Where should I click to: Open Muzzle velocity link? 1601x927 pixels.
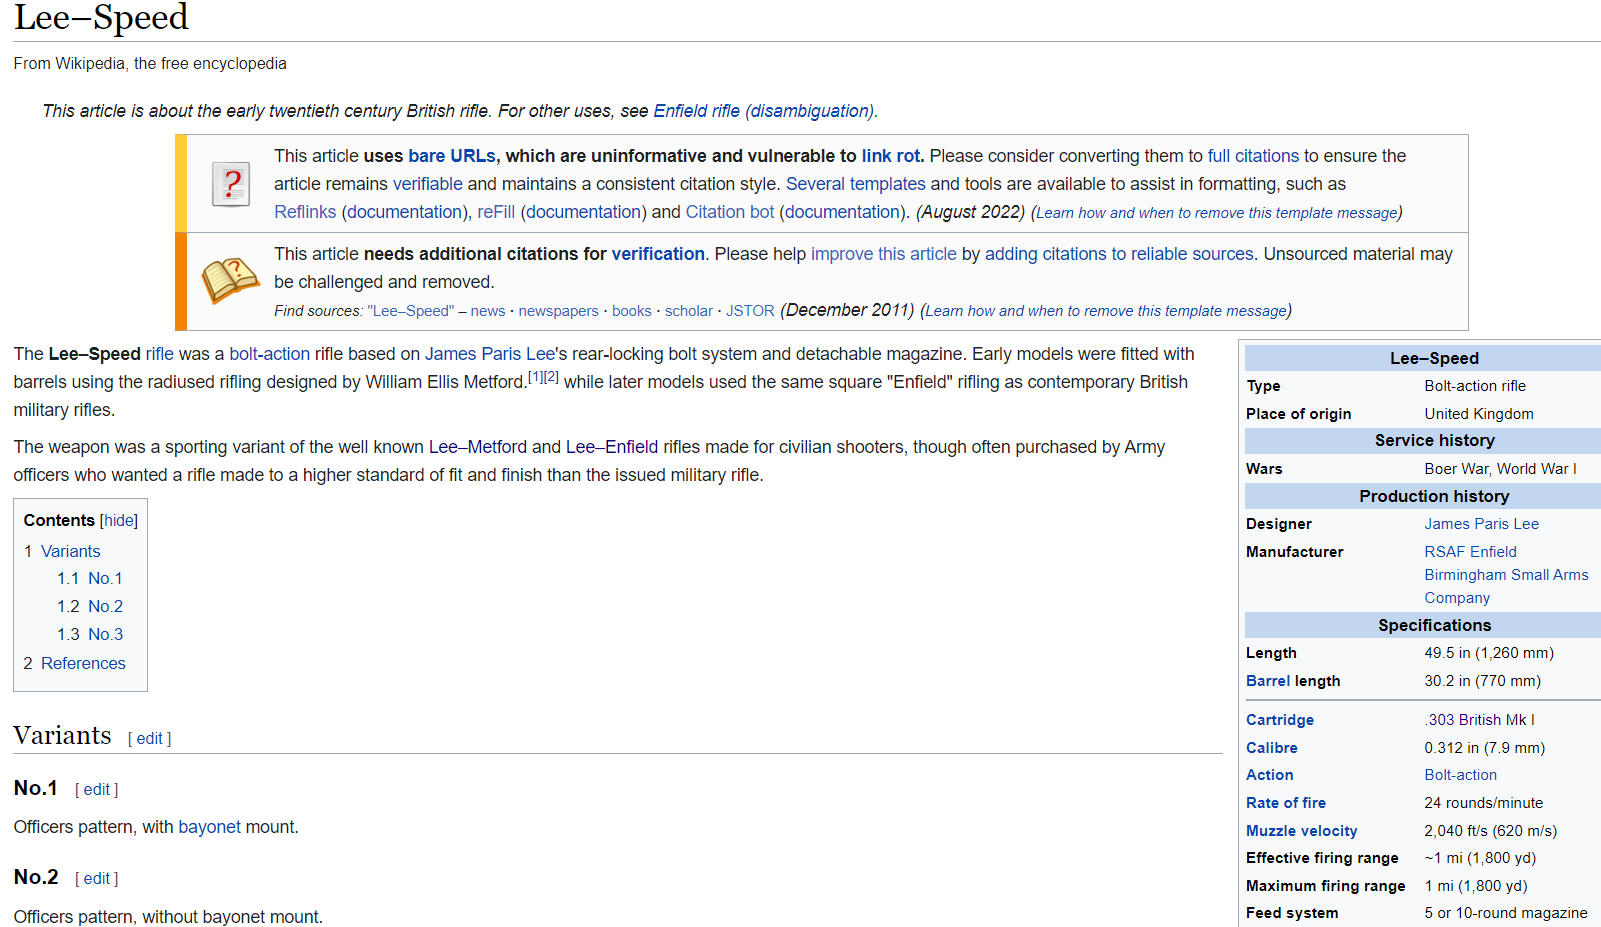click(1302, 831)
